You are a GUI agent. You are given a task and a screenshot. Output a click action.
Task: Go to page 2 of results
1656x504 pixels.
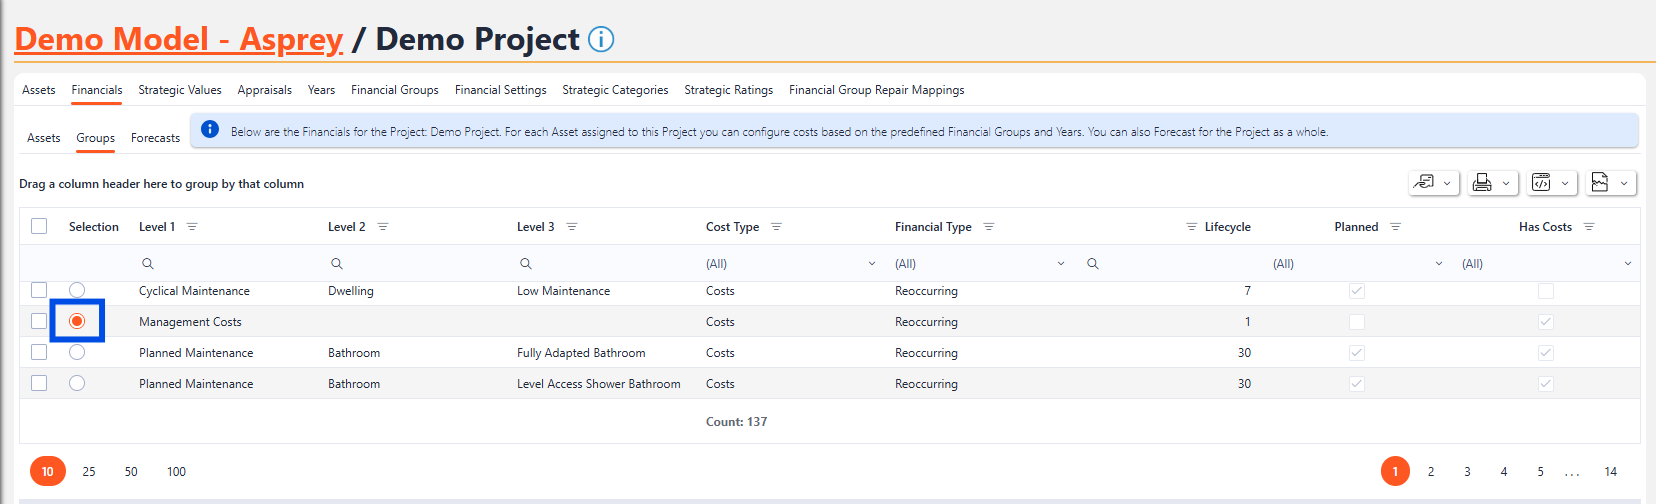[1431, 471]
